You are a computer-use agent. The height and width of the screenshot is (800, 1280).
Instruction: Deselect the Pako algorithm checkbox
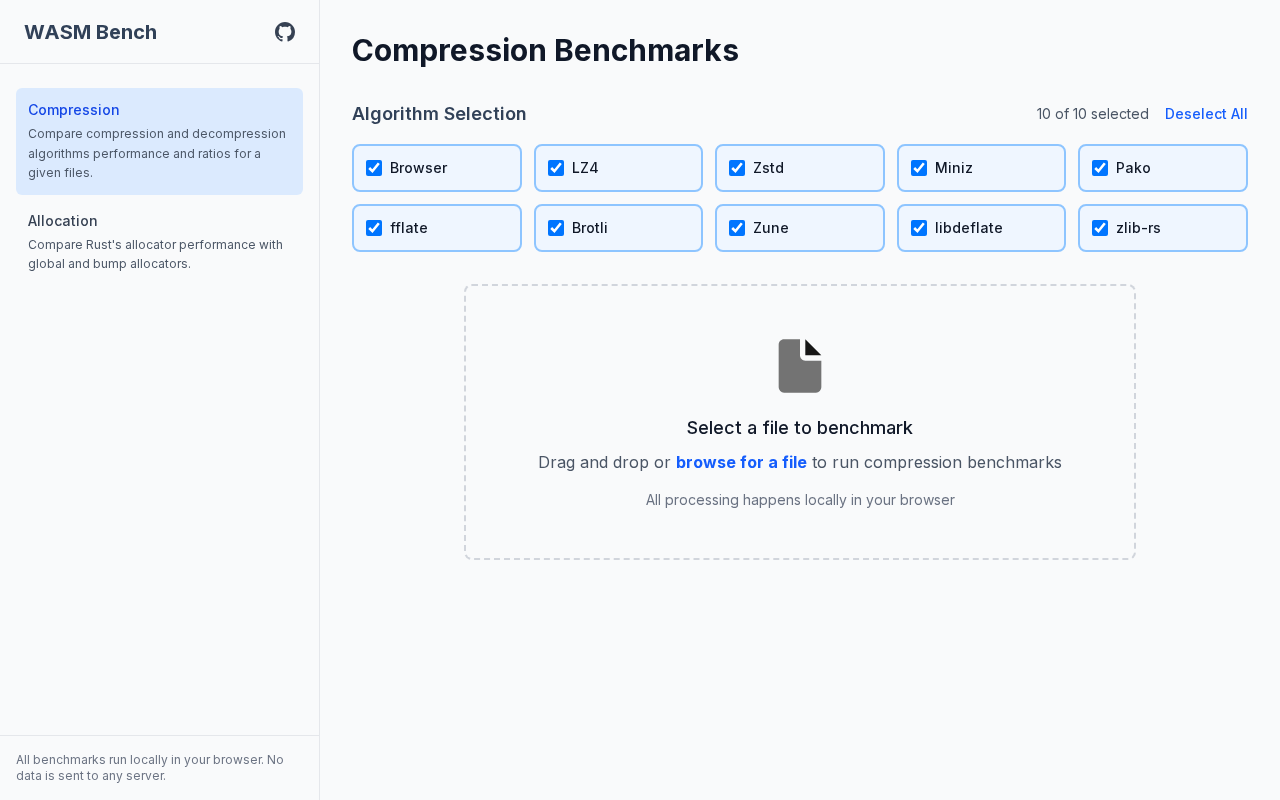(x=1100, y=168)
